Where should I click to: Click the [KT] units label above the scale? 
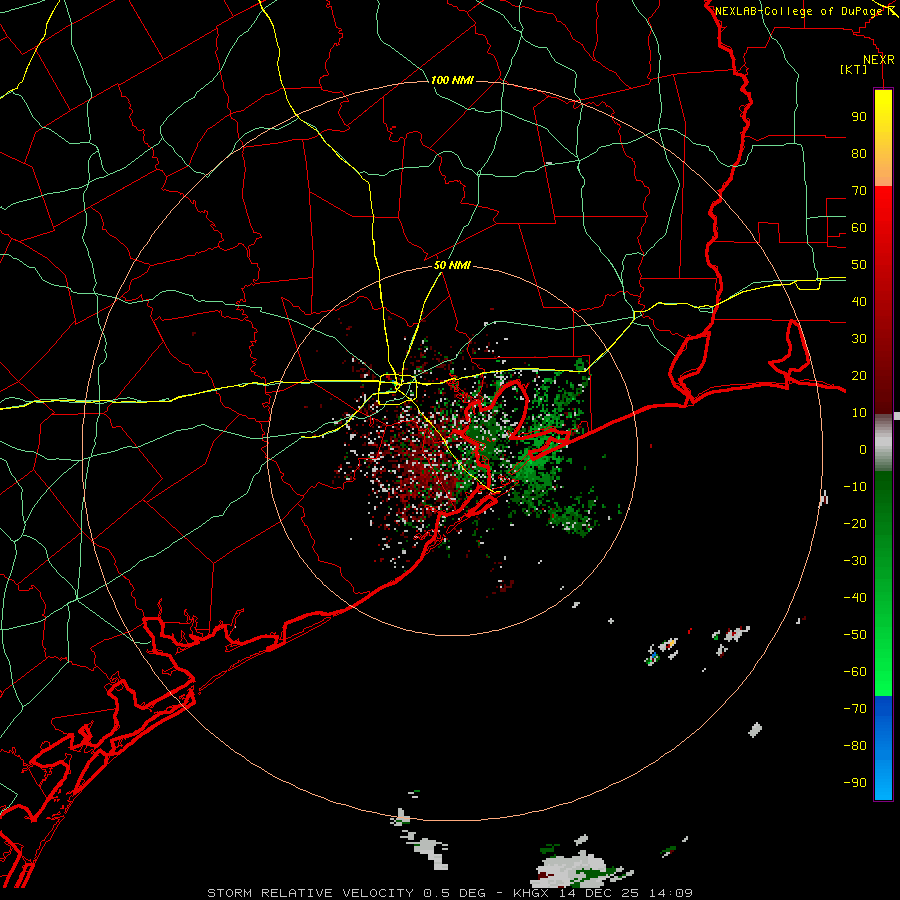pos(854,69)
